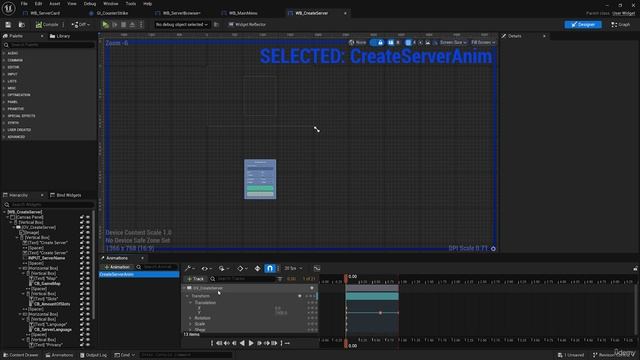The height and width of the screenshot is (360, 640).
Task: Open the Debug menu
Action: (89, 4)
